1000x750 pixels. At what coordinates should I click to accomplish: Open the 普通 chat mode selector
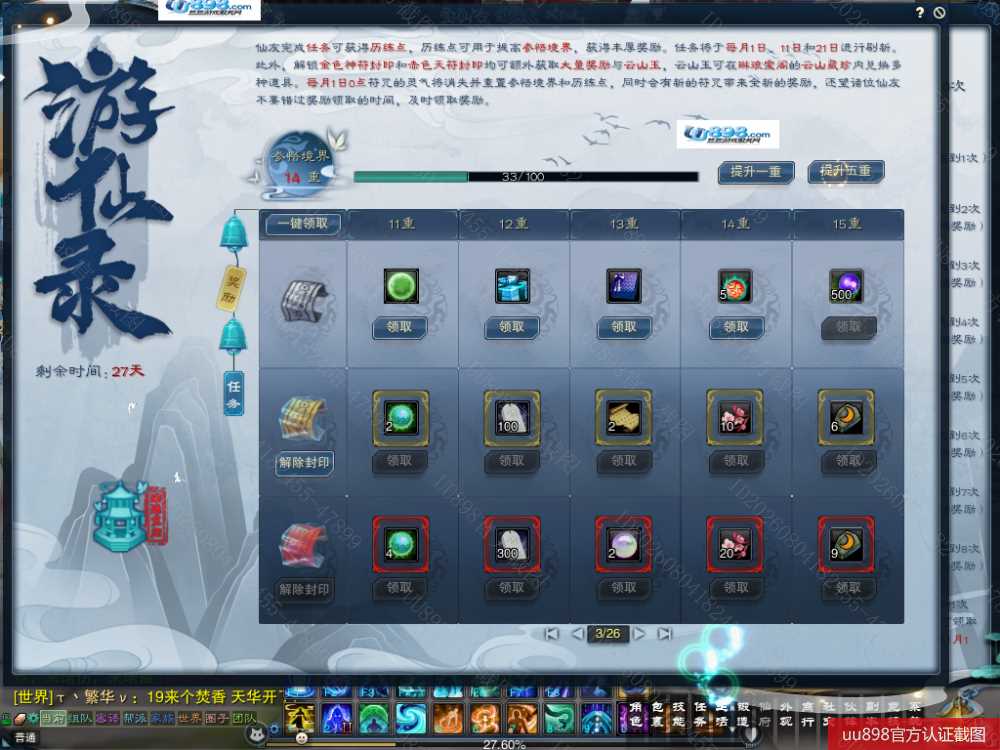click(26, 738)
